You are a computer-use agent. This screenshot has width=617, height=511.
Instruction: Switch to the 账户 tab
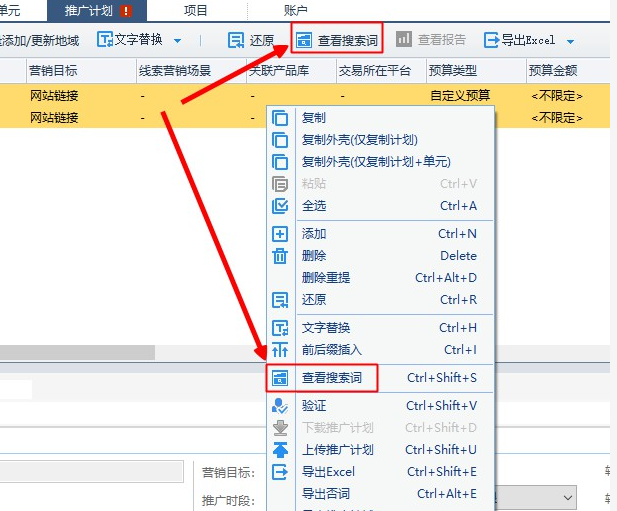click(296, 11)
